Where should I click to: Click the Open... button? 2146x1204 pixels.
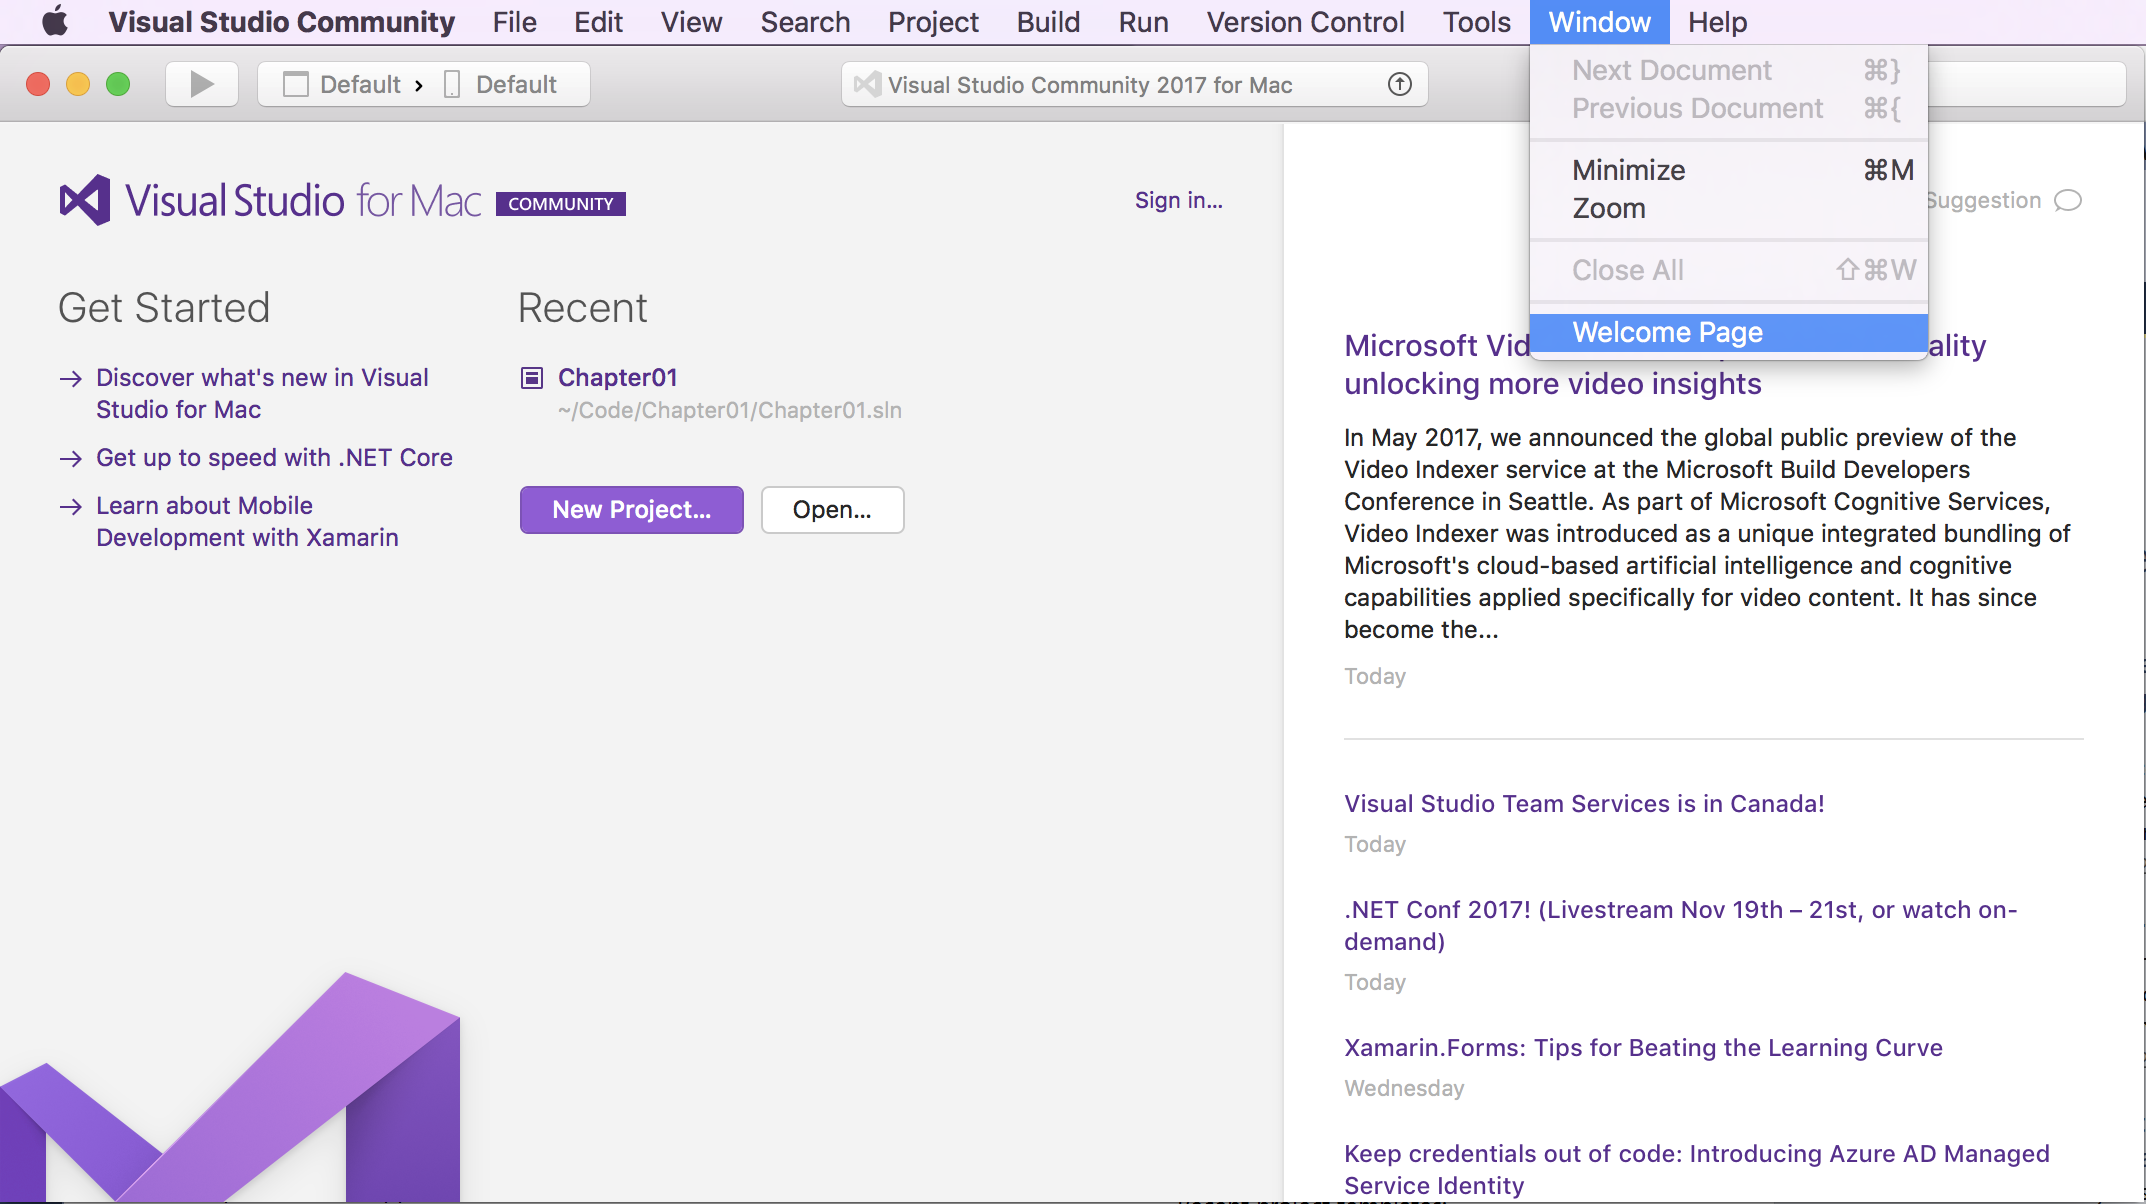coord(832,510)
